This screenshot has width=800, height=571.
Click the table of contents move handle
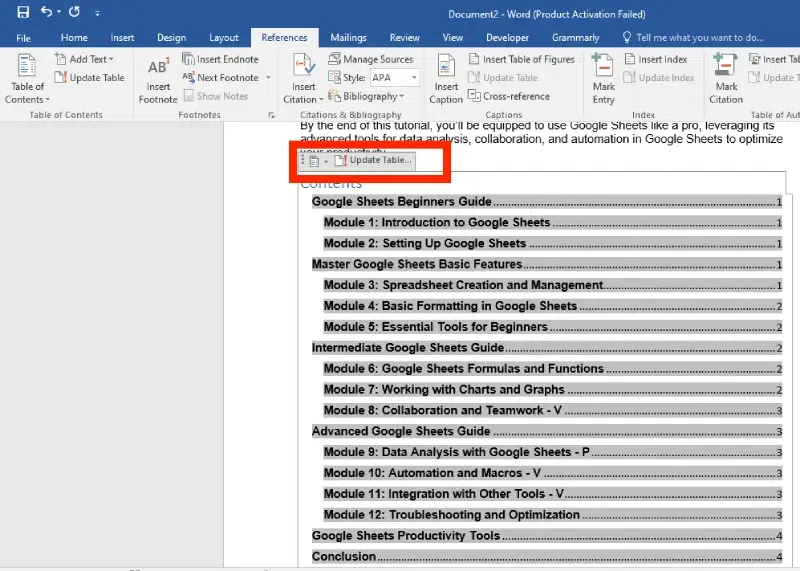coord(302,161)
